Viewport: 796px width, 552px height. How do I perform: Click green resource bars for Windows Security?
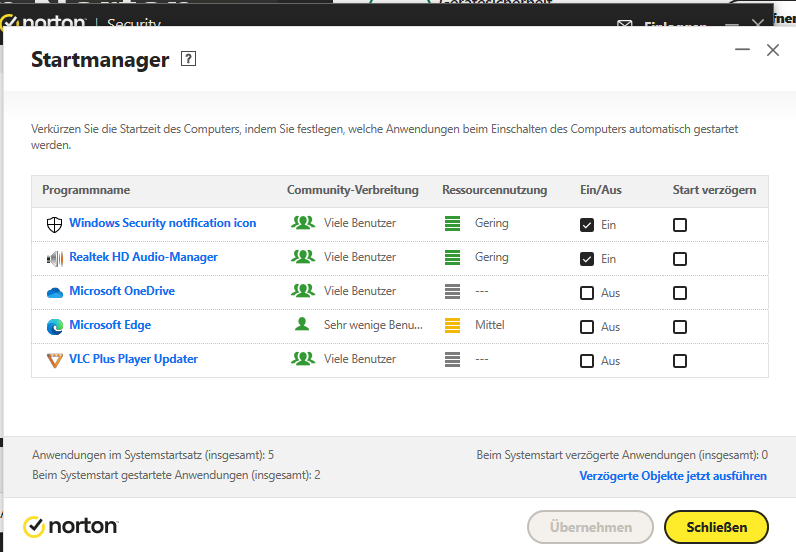[x=452, y=223]
